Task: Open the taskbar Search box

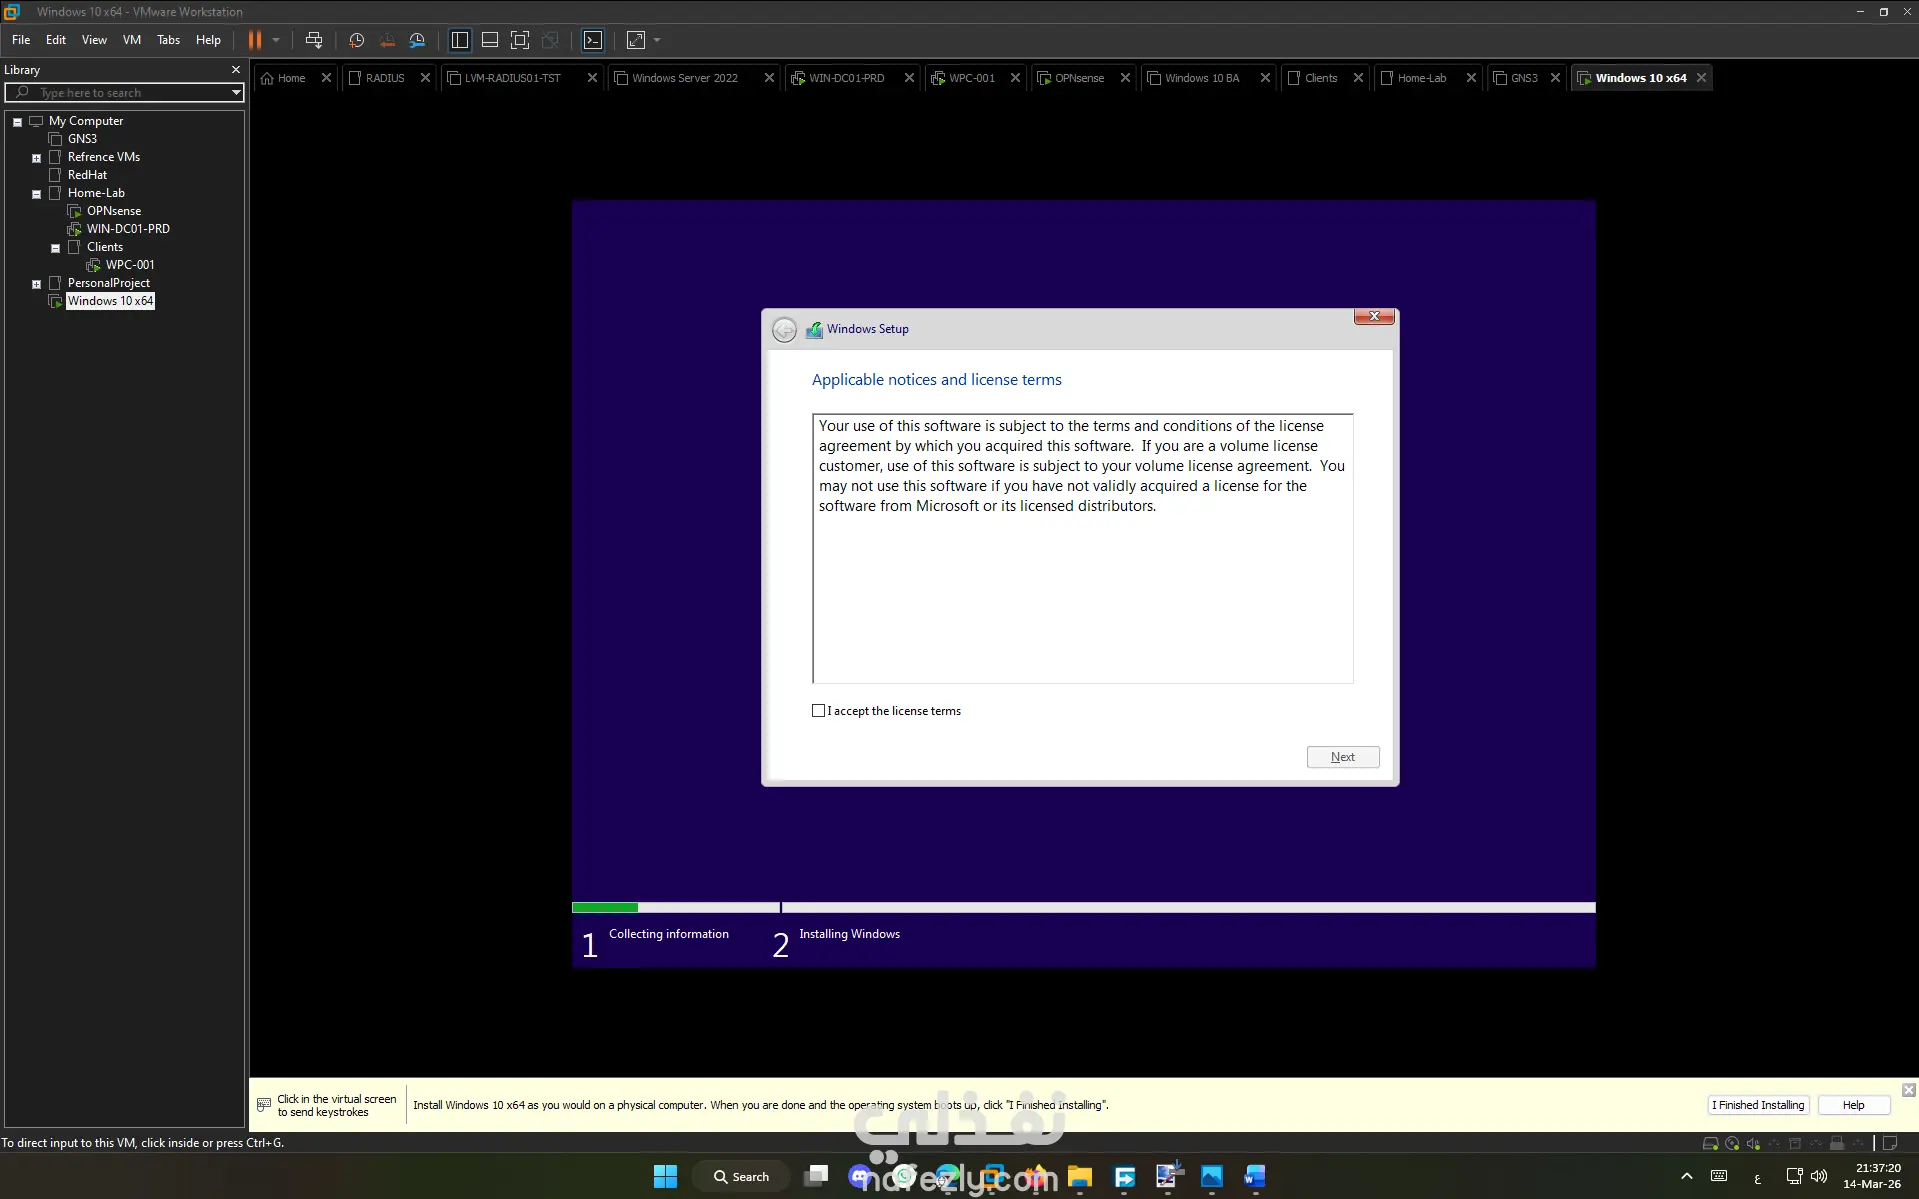Action: point(742,1177)
